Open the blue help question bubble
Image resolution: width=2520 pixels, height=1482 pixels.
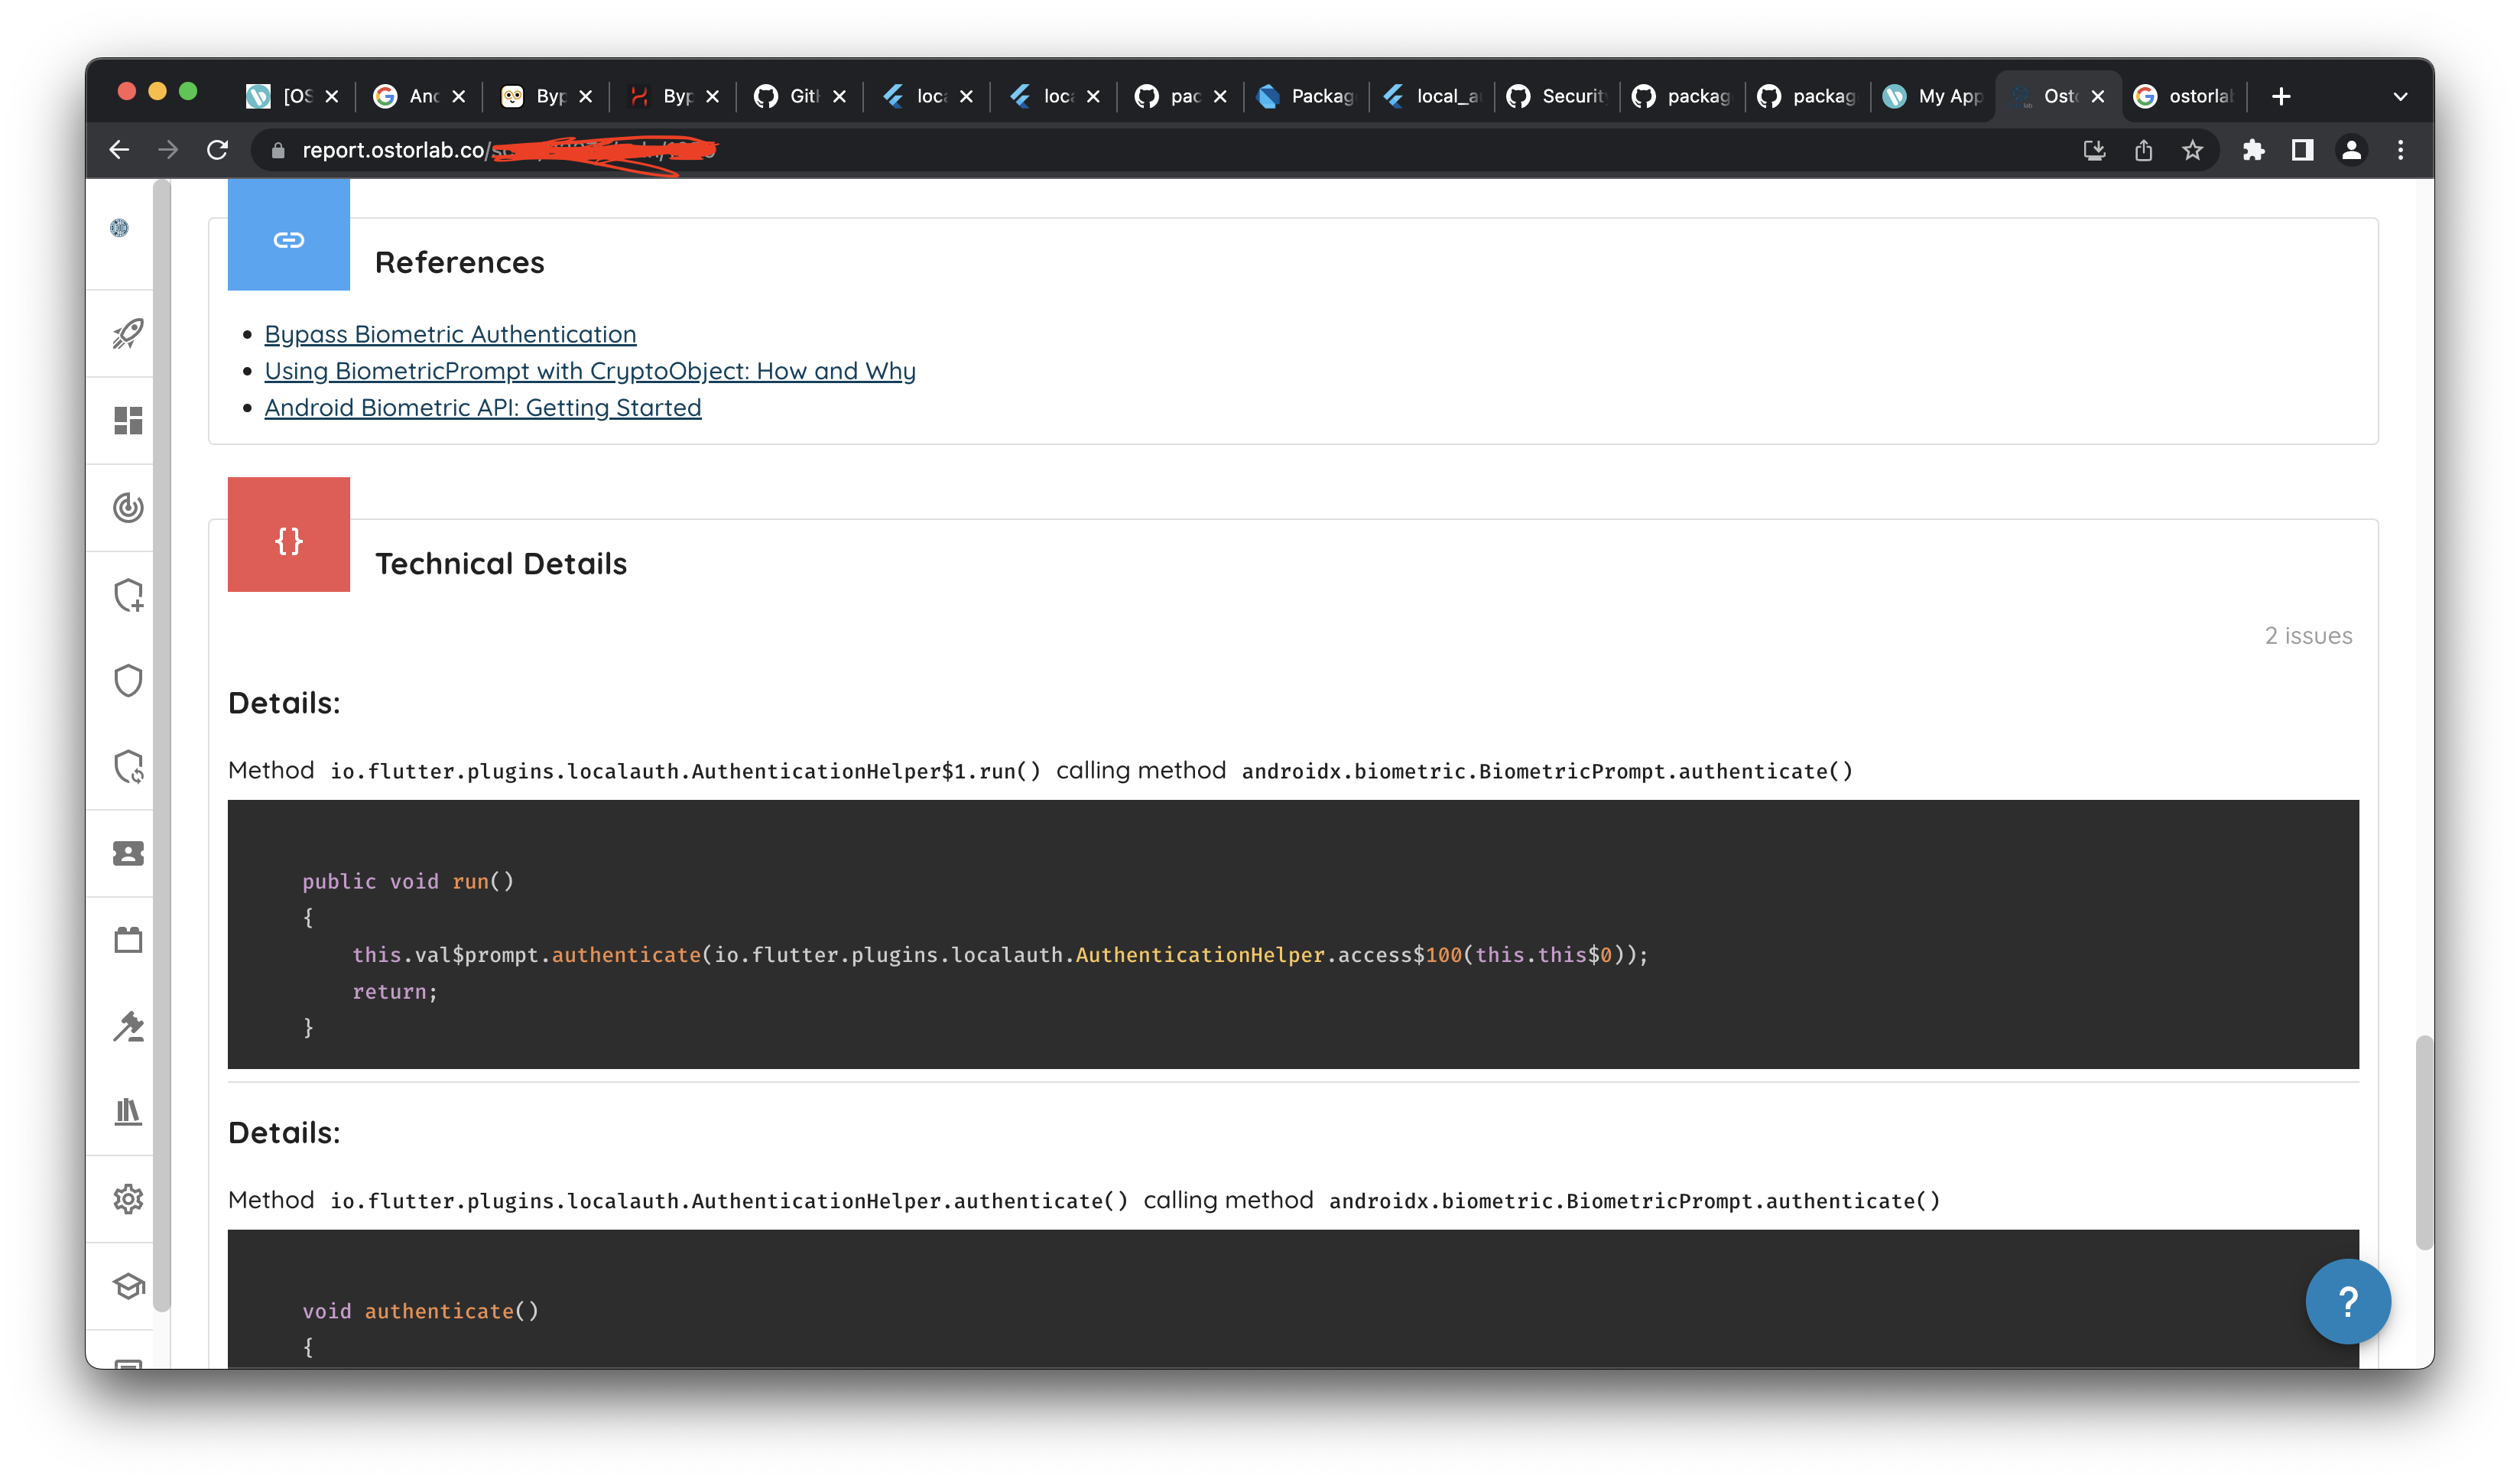click(2348, 1301)
